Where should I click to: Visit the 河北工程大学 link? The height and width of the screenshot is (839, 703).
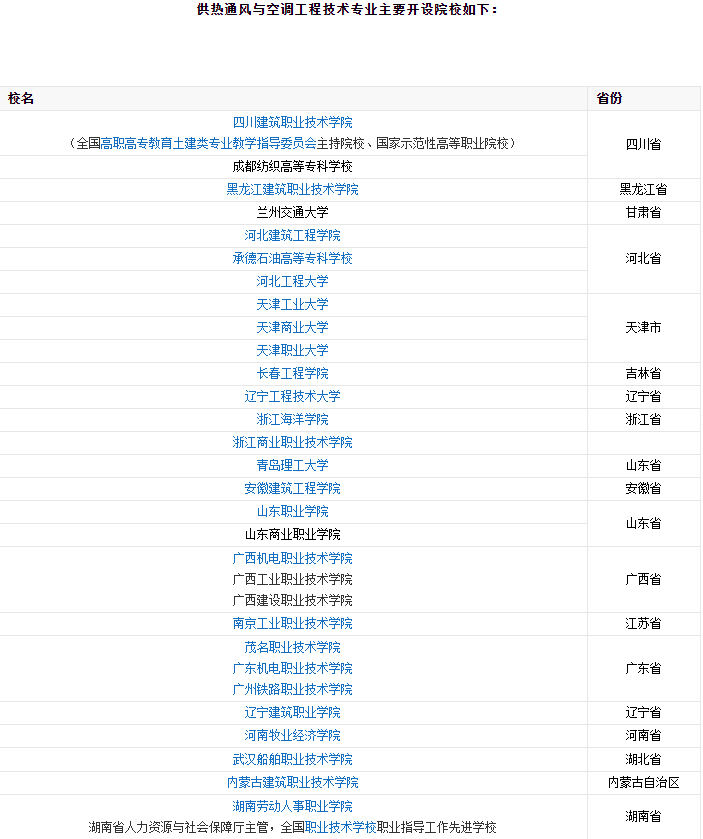click(x=292, y=281)
